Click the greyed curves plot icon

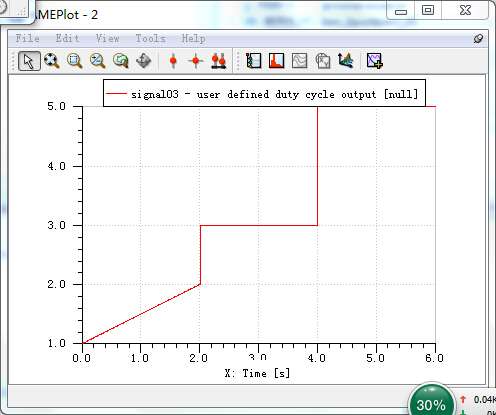[x=299, y=61]
